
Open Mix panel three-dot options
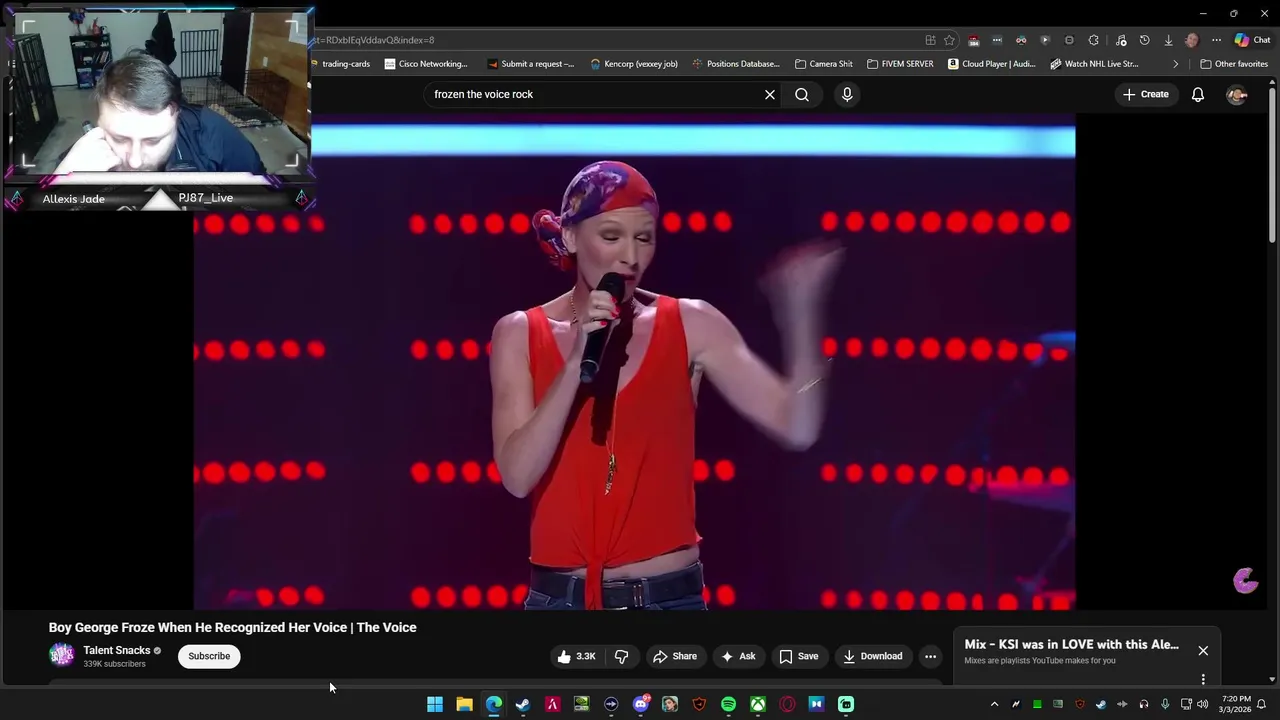click(1203, 679)
